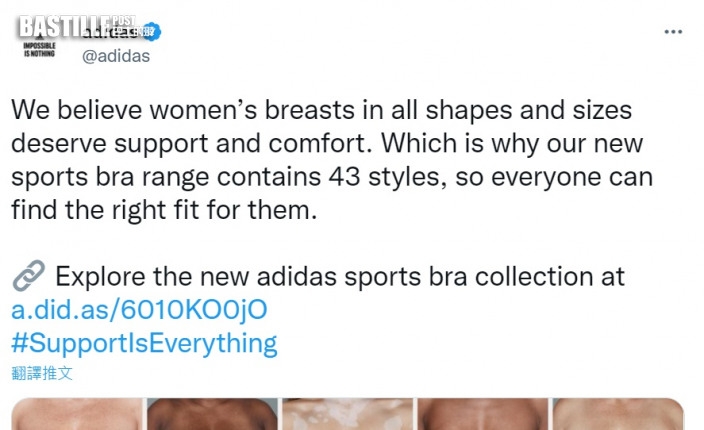Click the 翻譯推文 translate tweet link

click(x=42, y=372)
